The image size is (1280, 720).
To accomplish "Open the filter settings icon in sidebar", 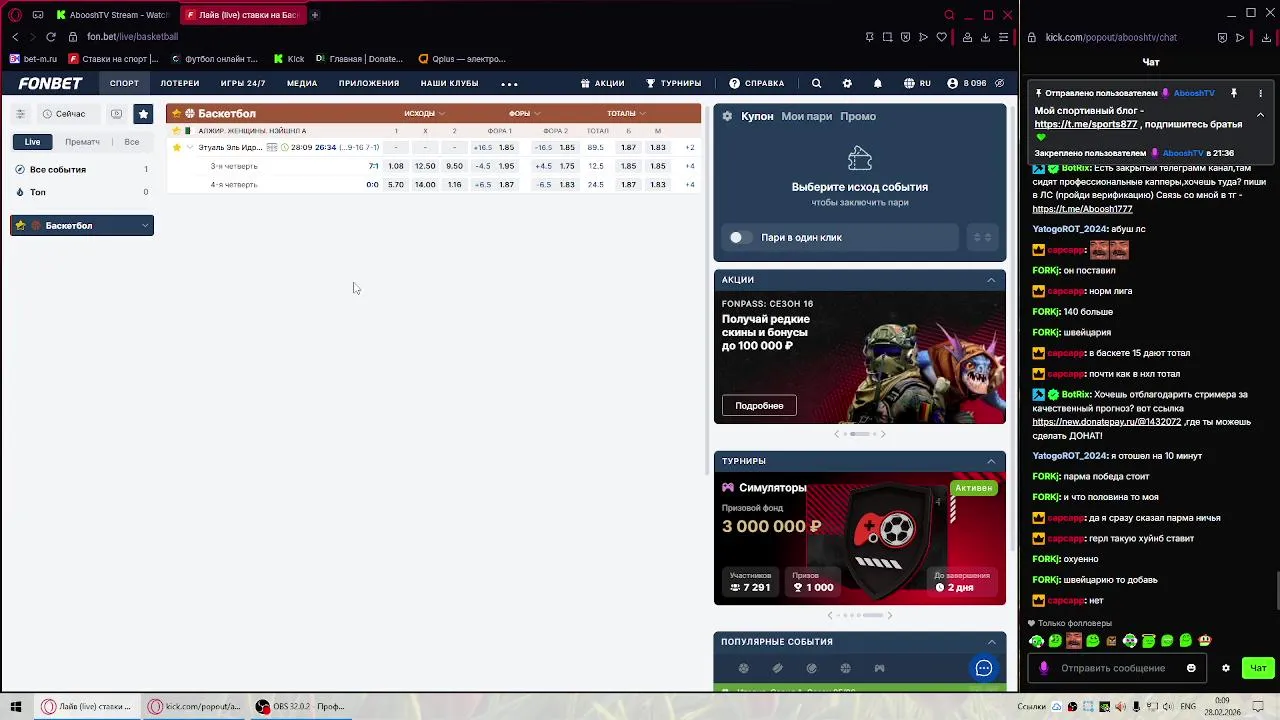I will pyautogui.click(x=20, y=114).
